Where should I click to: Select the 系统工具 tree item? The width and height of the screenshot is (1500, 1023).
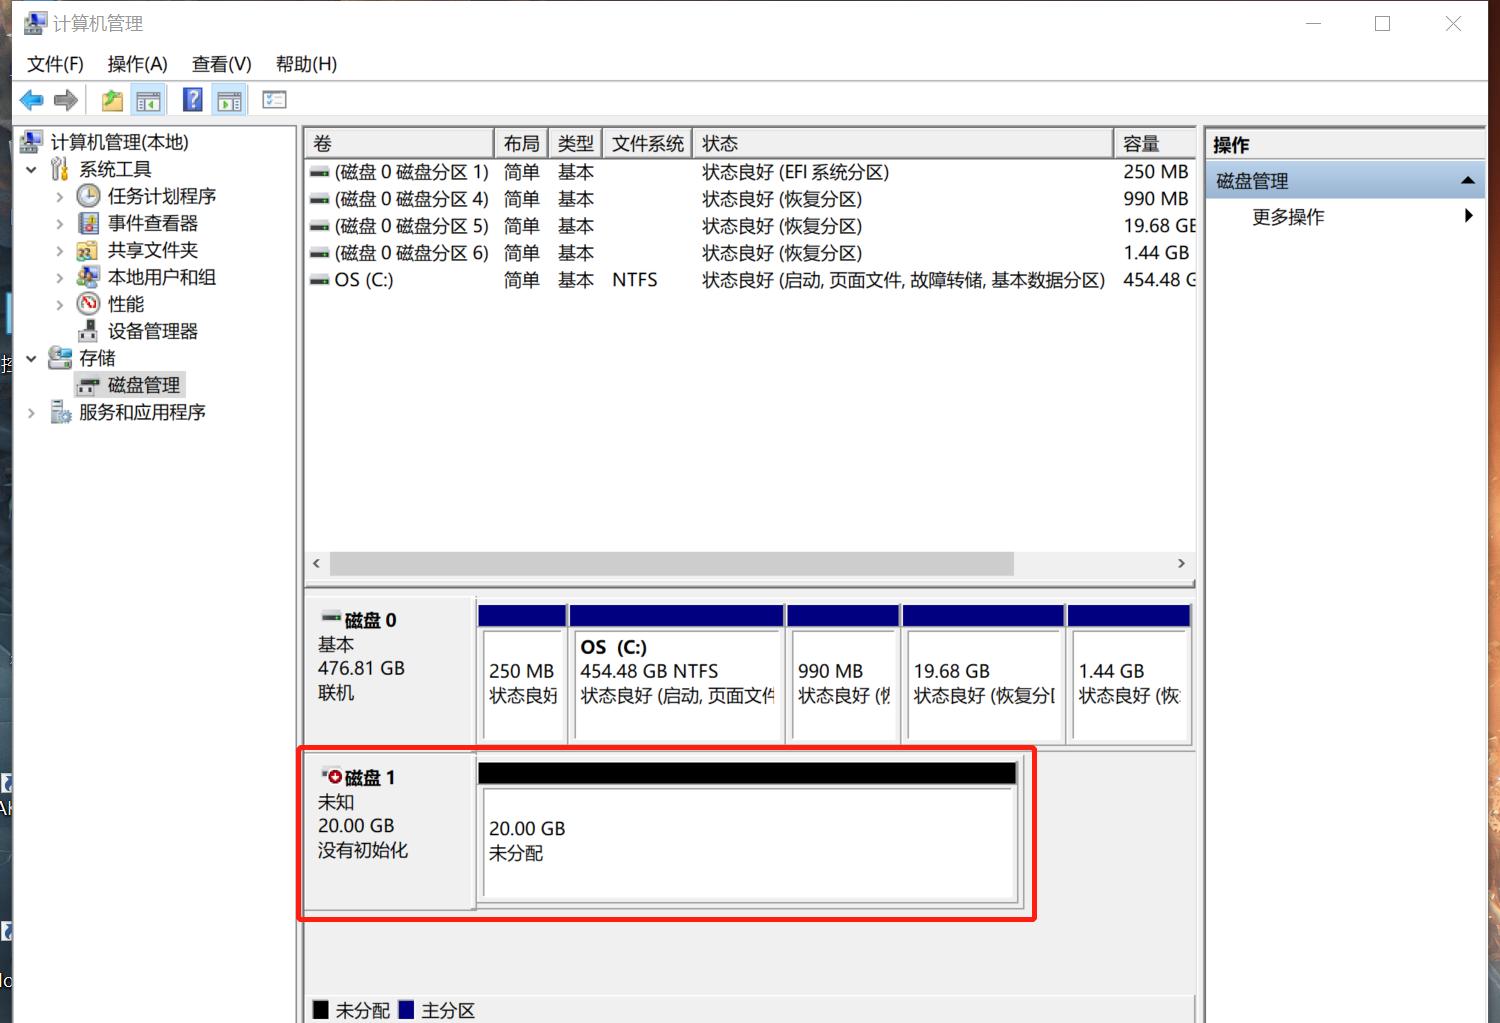tap(115, 169)
